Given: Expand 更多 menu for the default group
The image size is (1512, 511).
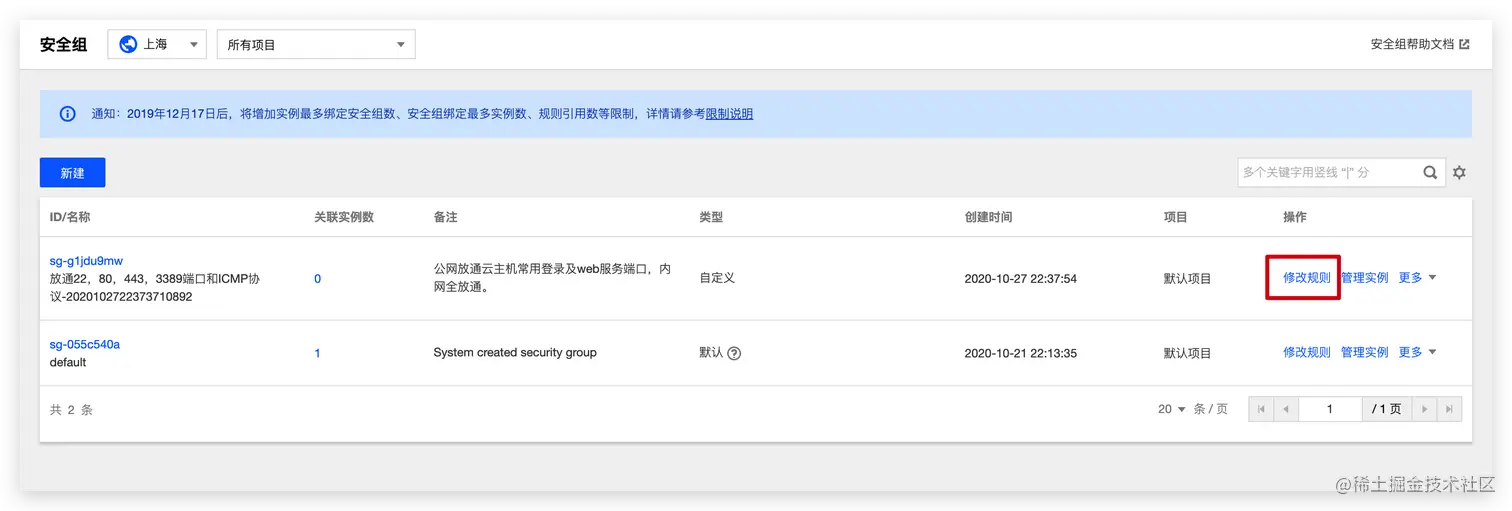Looking at the screenshot, I should pos(1417,352).
